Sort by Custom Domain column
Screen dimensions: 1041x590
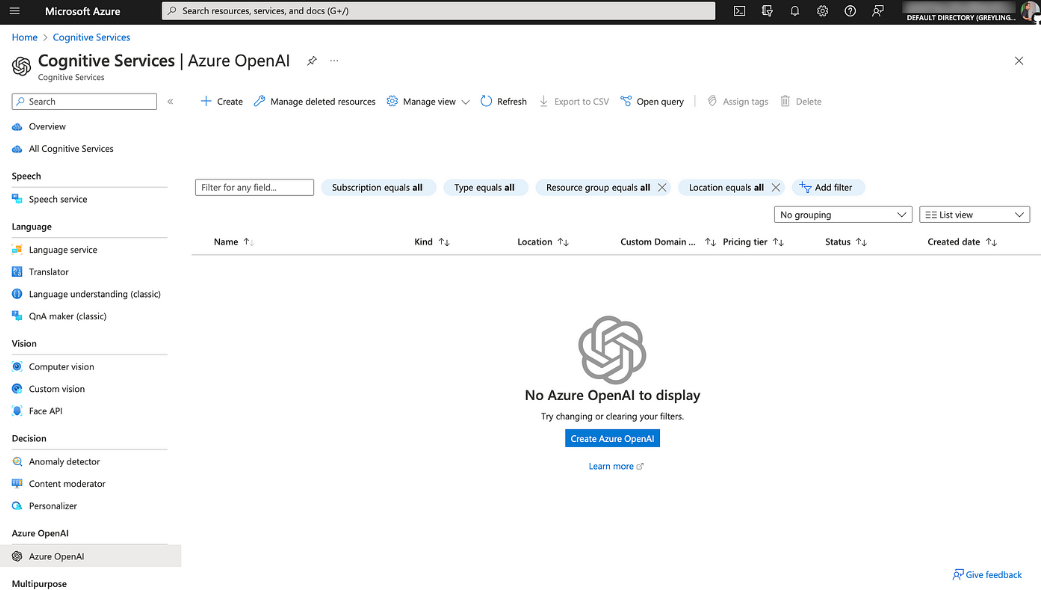pyautogui.click(x=667, y=242)
